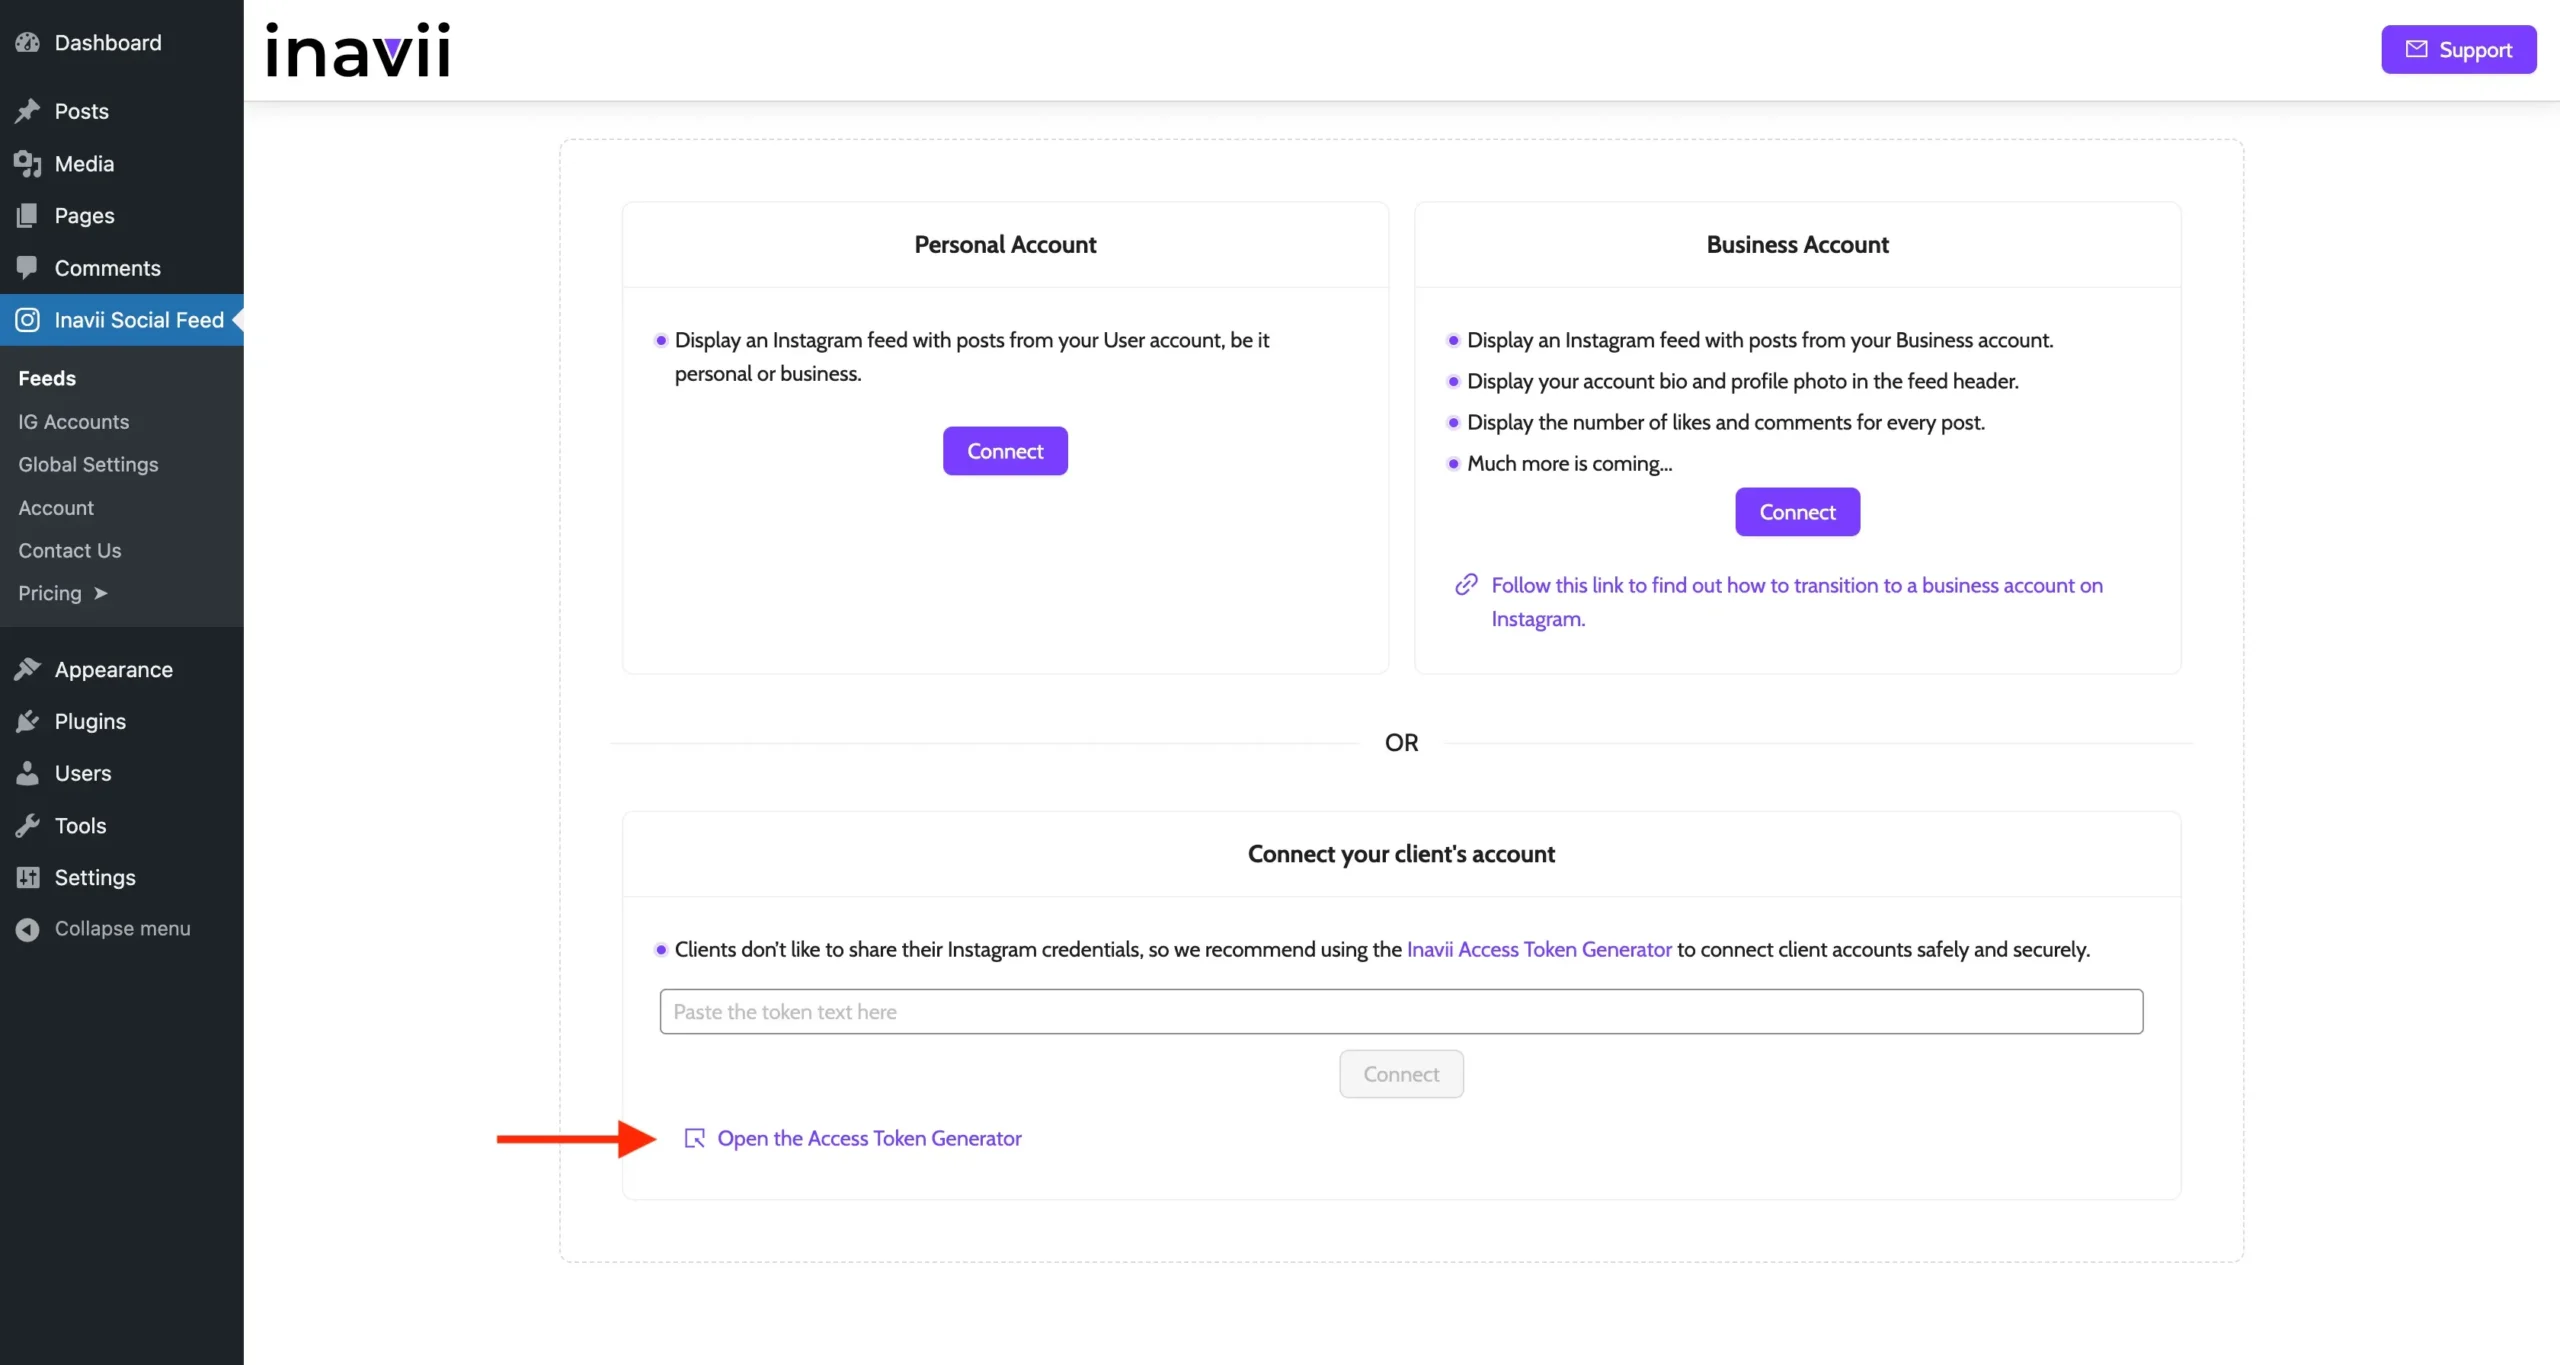Click the Users person icon
2560x1365 pixels.
(x=27, y=774)
